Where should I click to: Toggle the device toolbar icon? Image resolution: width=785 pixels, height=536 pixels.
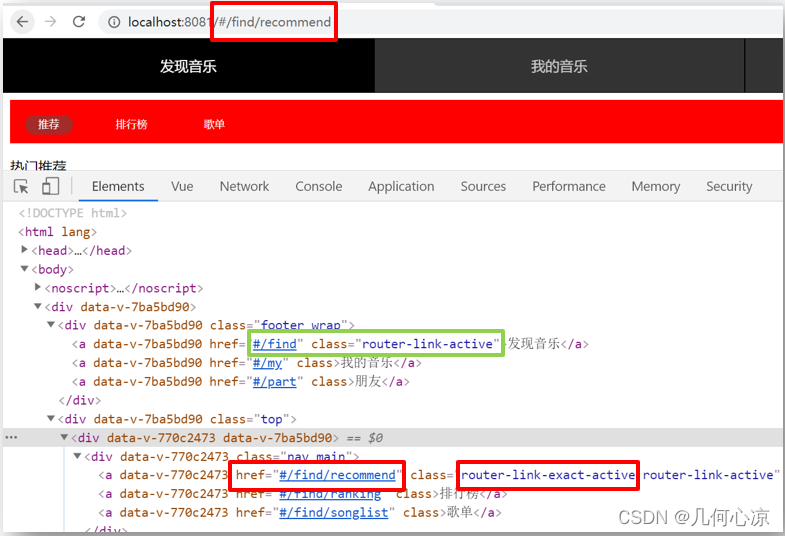(51, 186)
